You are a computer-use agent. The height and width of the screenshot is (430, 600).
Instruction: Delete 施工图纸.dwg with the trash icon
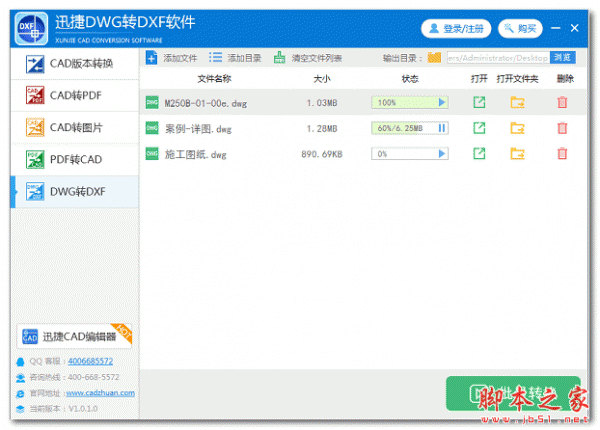click(562, 153)
